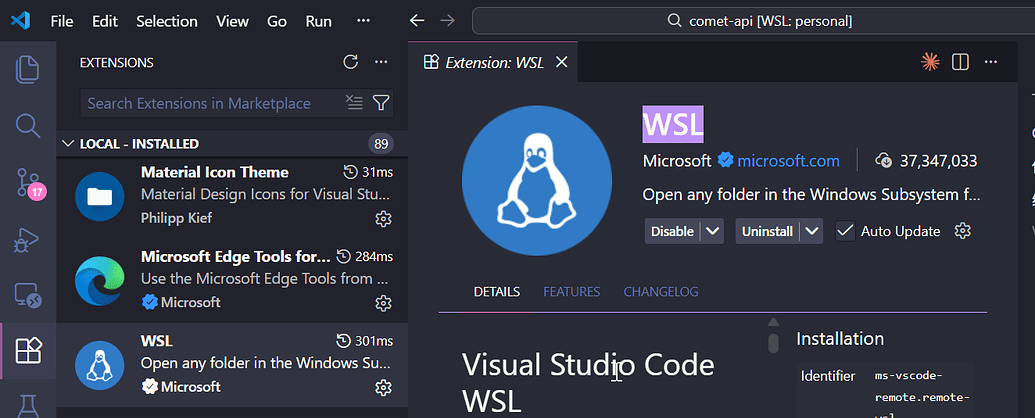The image size is (1035, 418).
Task: Click the Microsoft verified publisher badge
Action: [x=725, y=160]
